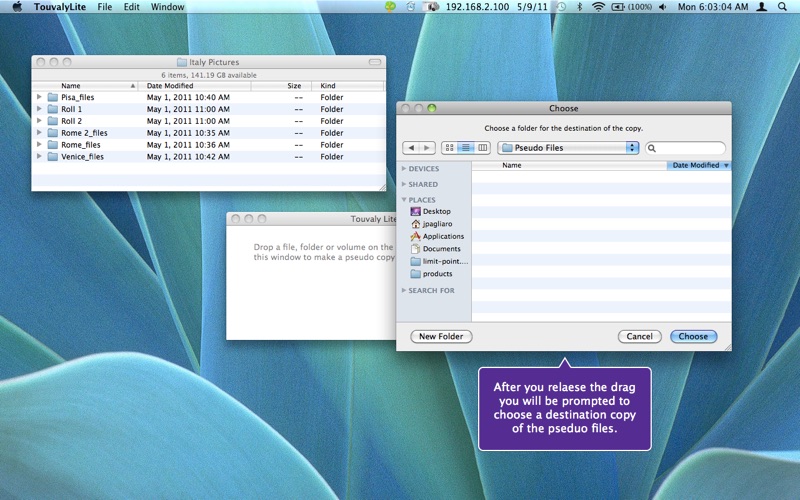The image size is (800, 500).
Task: Open the TouvalyLite application menu
Action: (60, 7)
